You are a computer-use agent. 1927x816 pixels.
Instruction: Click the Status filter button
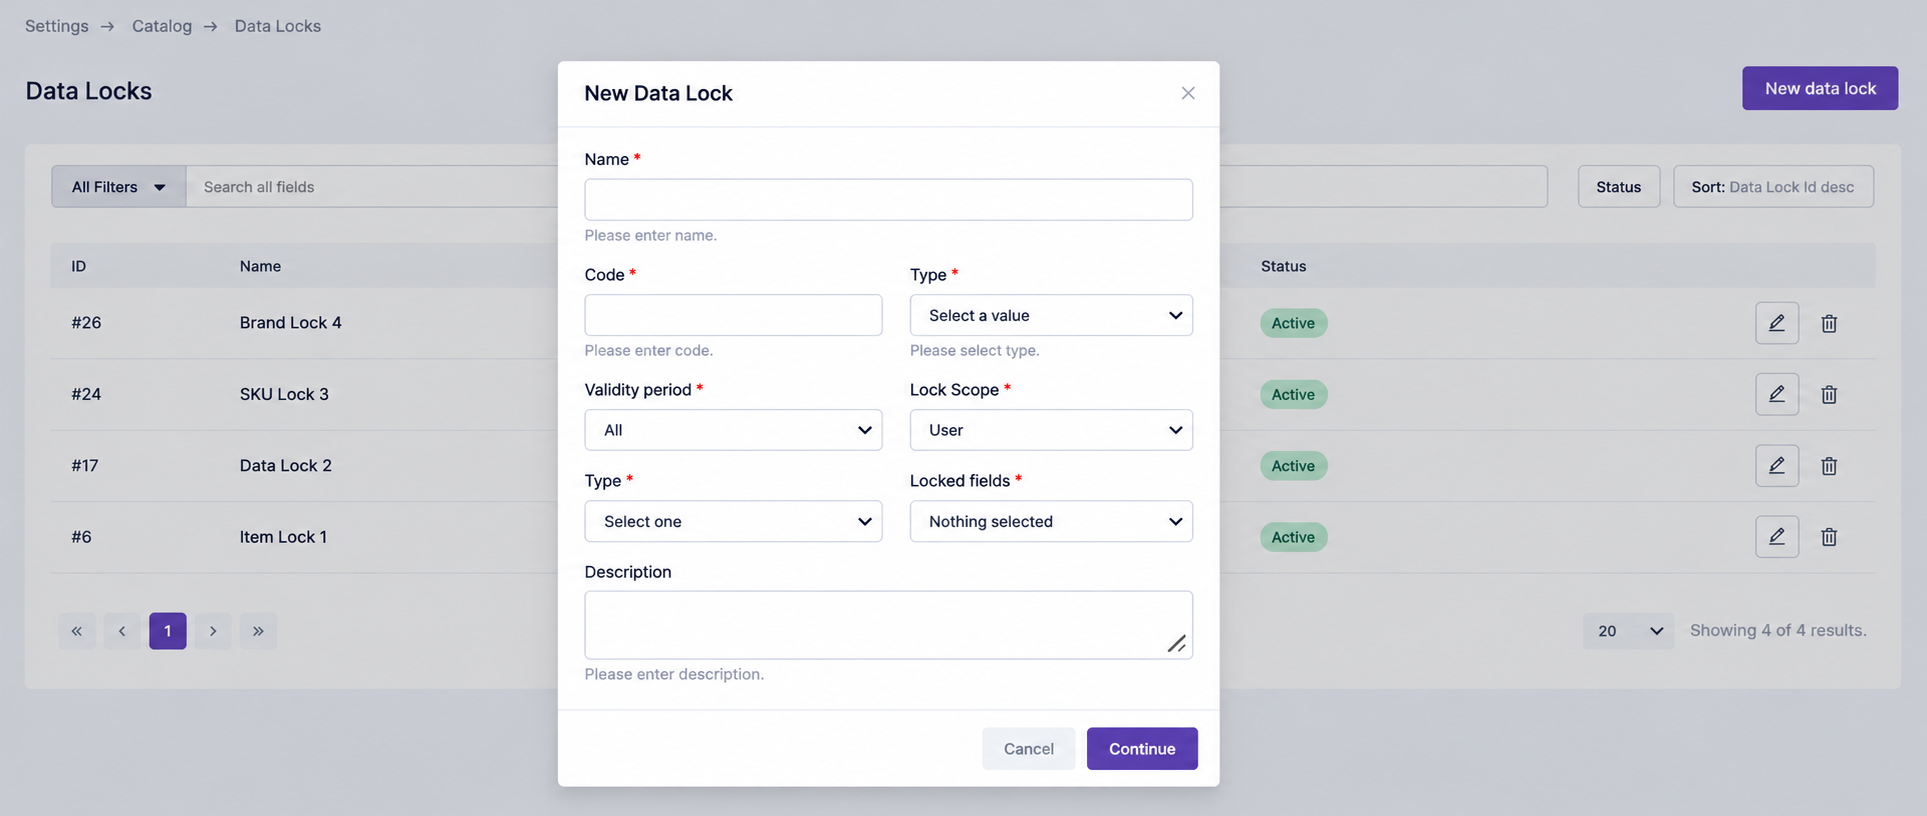(x=1618, y=187)
